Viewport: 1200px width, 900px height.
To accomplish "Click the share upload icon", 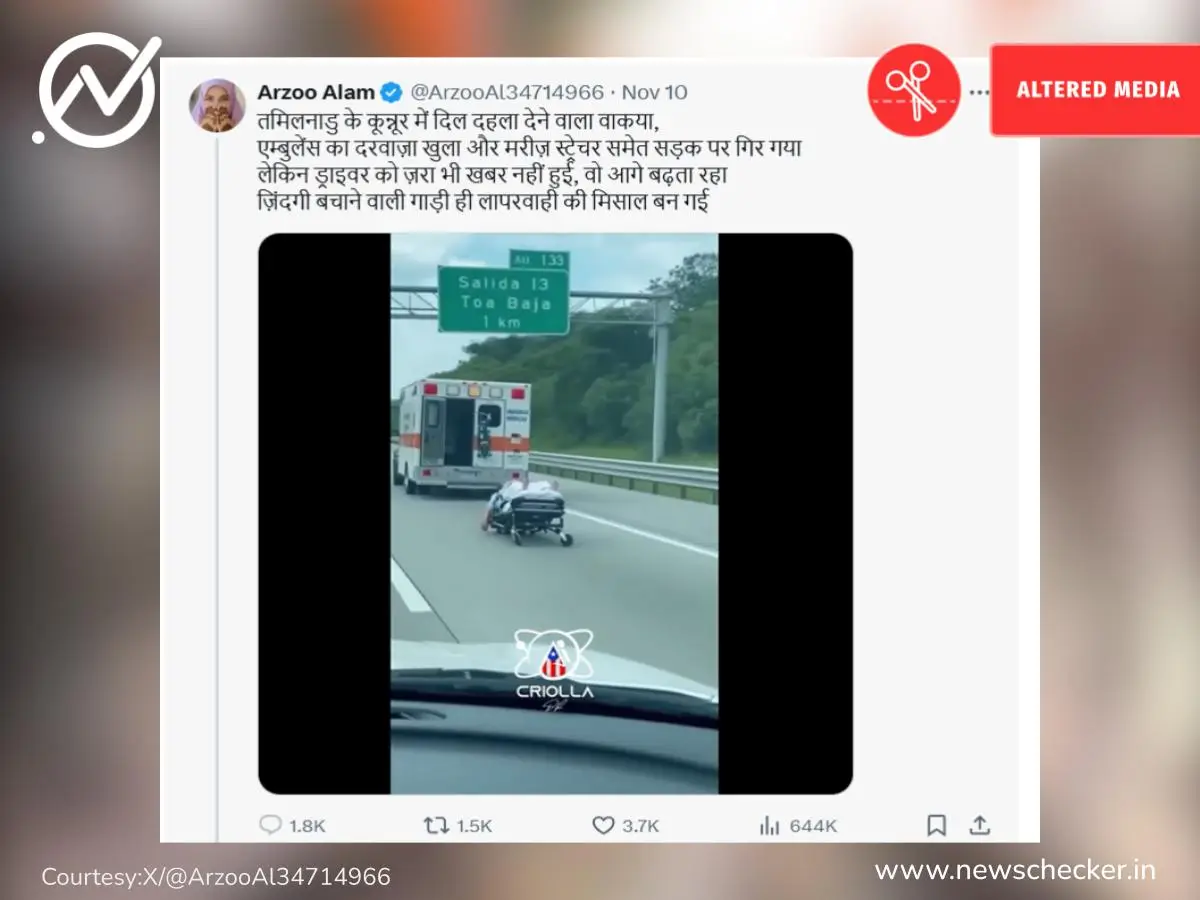I will click(980, 825).
